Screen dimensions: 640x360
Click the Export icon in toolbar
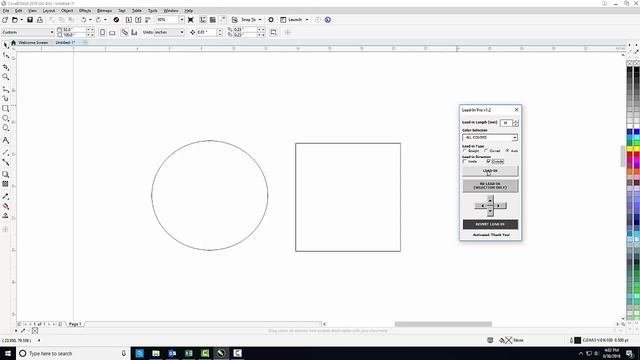click(138, 20)
